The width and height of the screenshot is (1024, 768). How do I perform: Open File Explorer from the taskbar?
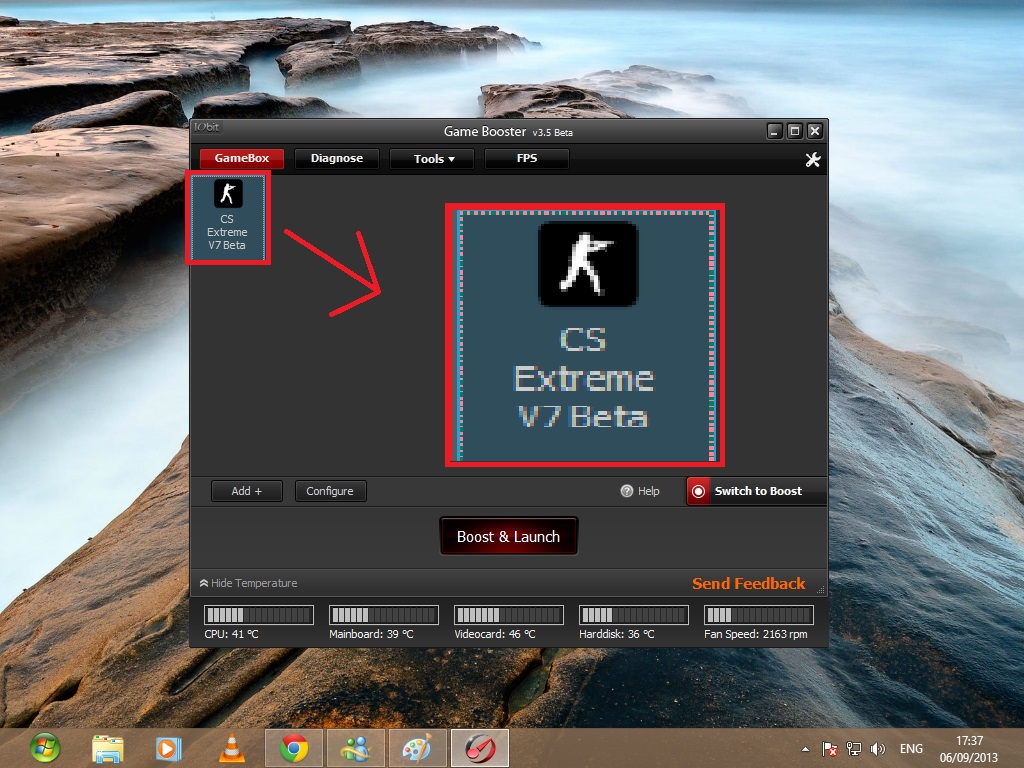coord(108,748)
